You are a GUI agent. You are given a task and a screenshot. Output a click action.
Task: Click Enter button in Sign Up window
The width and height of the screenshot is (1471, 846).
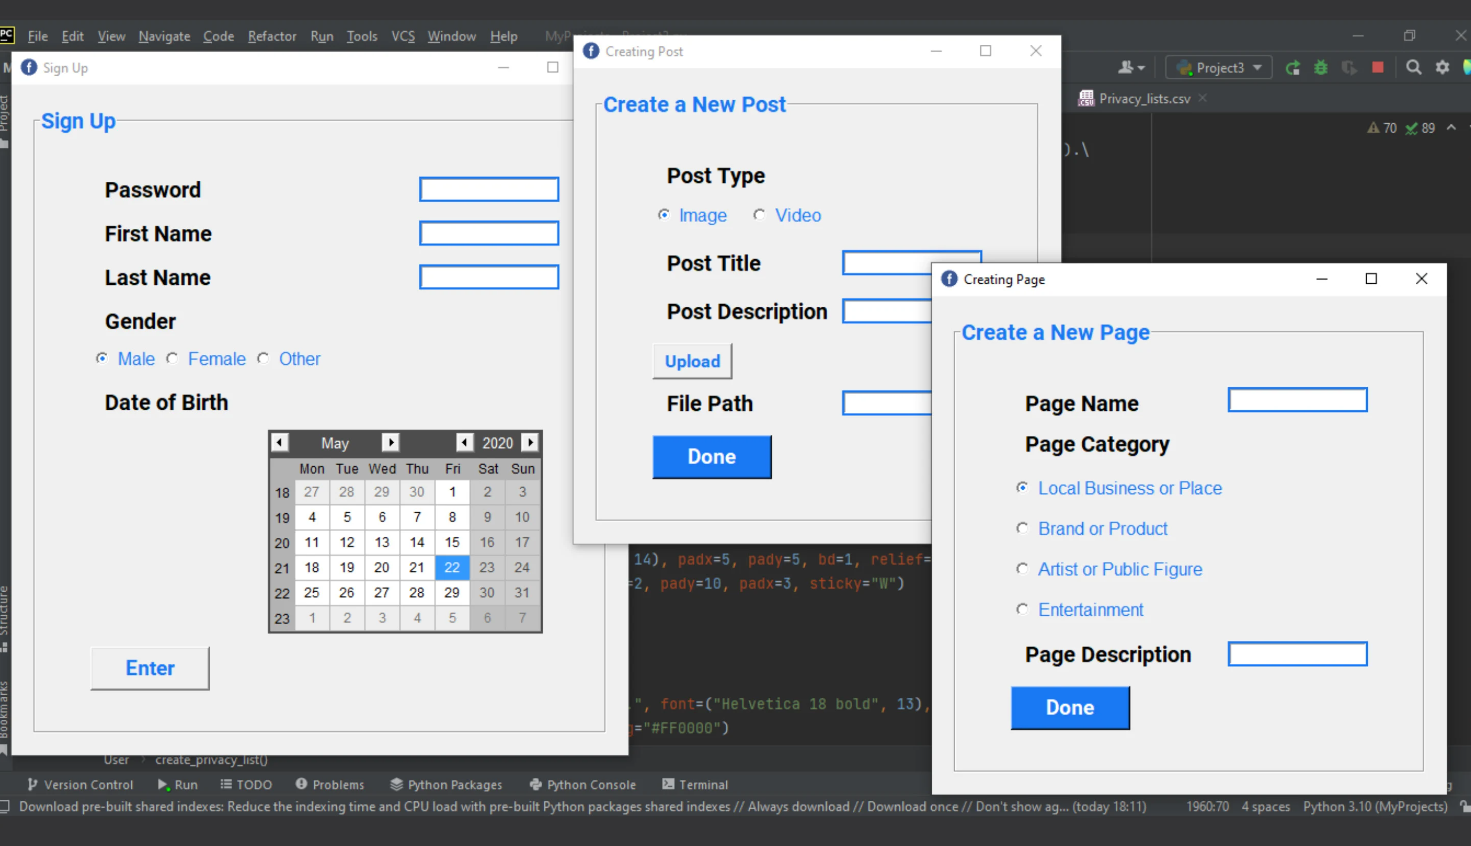pyautogui.click(x=150, y=668)
